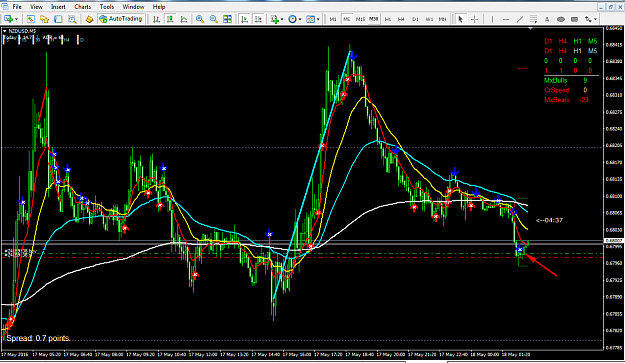Screen dimensions: 625x363
Task: Select the Horizontal Line tool
Action: point(506,19)
